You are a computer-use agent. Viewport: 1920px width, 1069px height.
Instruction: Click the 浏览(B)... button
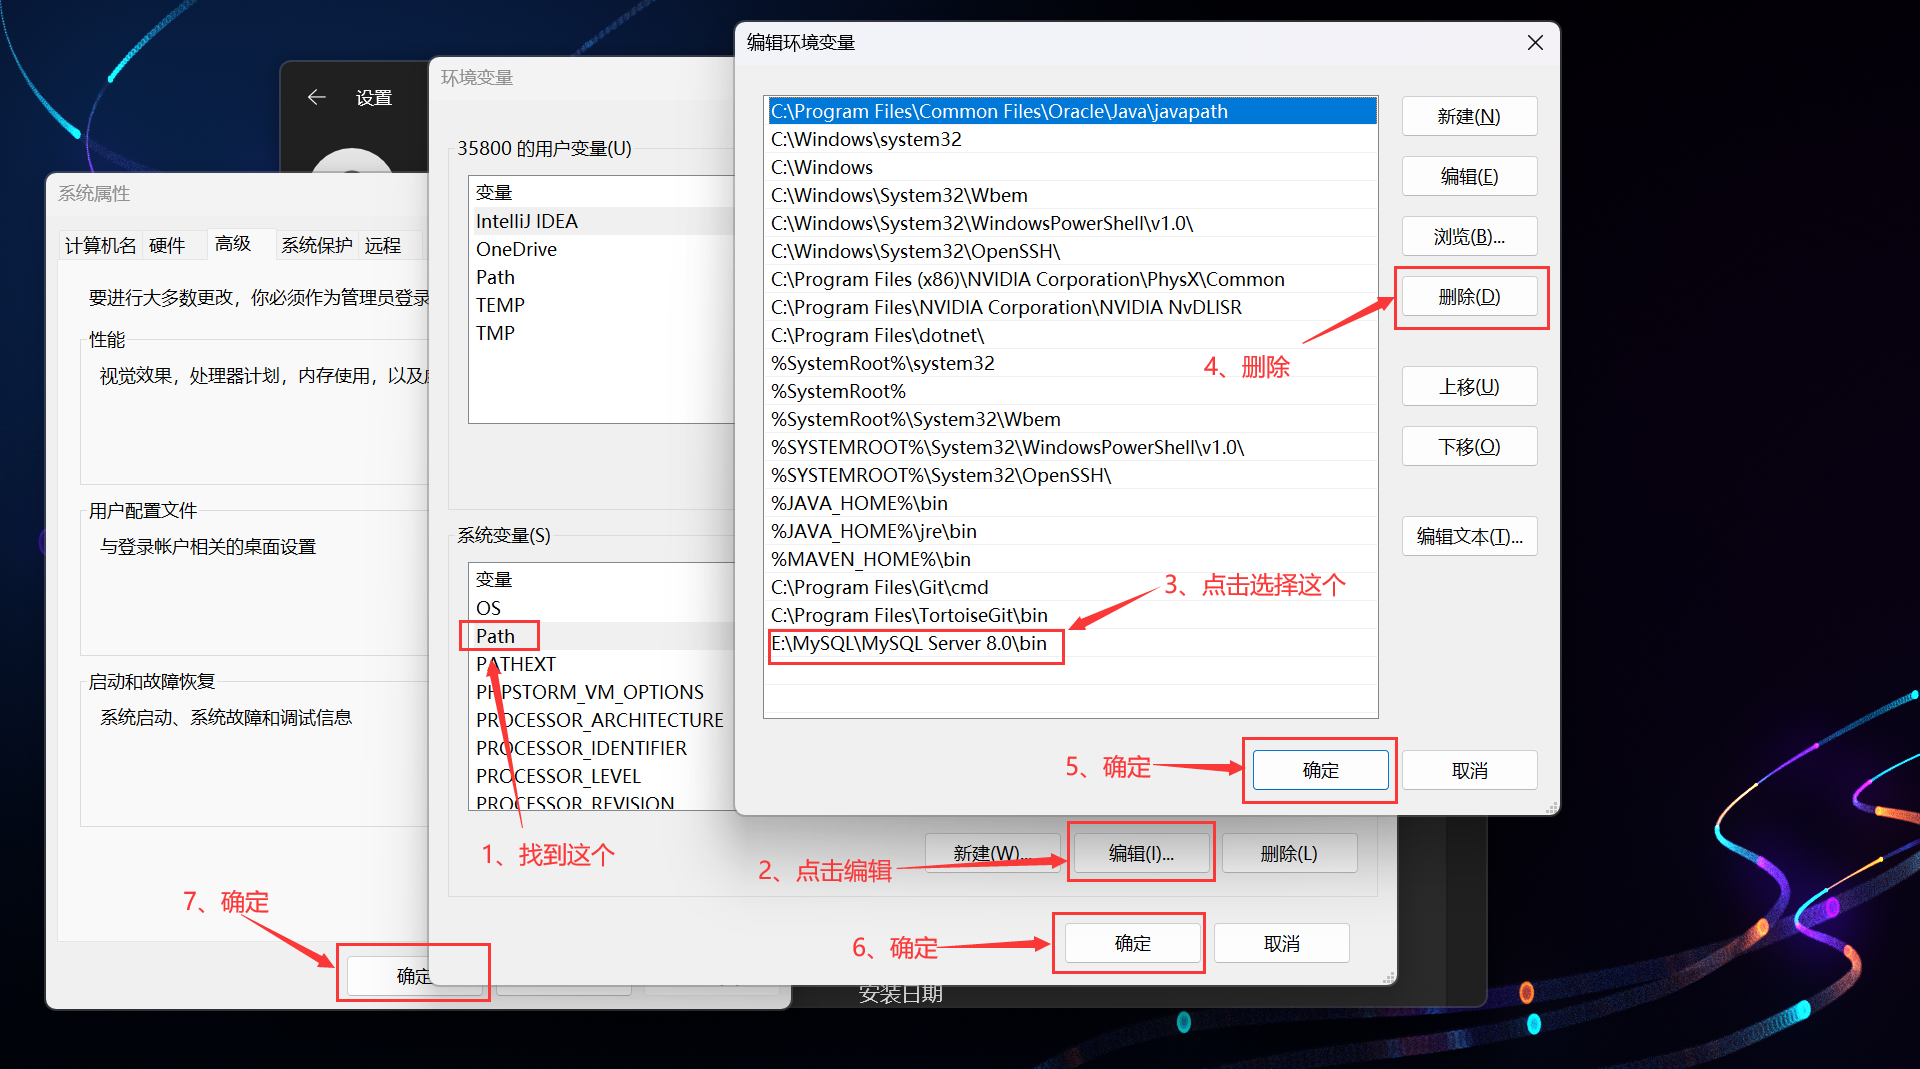(x=1469, y=236)
